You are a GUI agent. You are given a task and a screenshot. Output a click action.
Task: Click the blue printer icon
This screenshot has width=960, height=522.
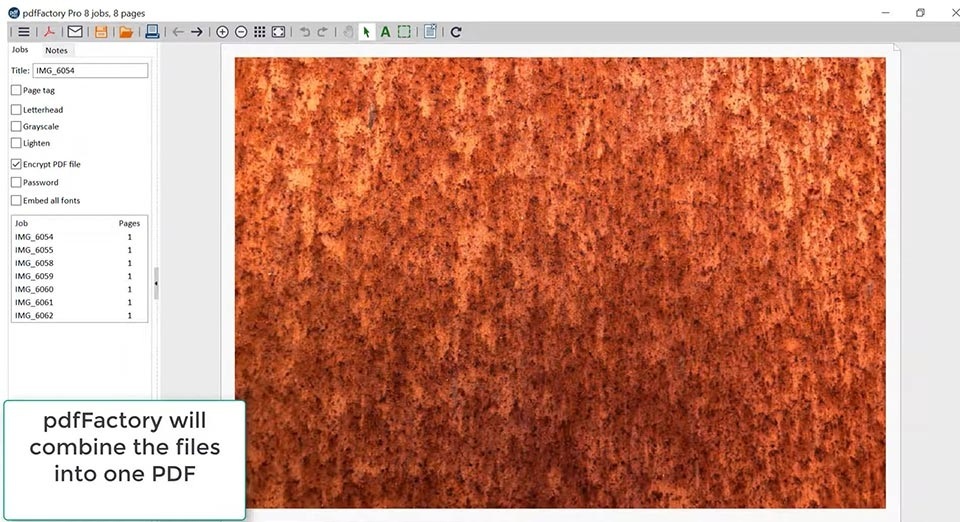point(152,32)
